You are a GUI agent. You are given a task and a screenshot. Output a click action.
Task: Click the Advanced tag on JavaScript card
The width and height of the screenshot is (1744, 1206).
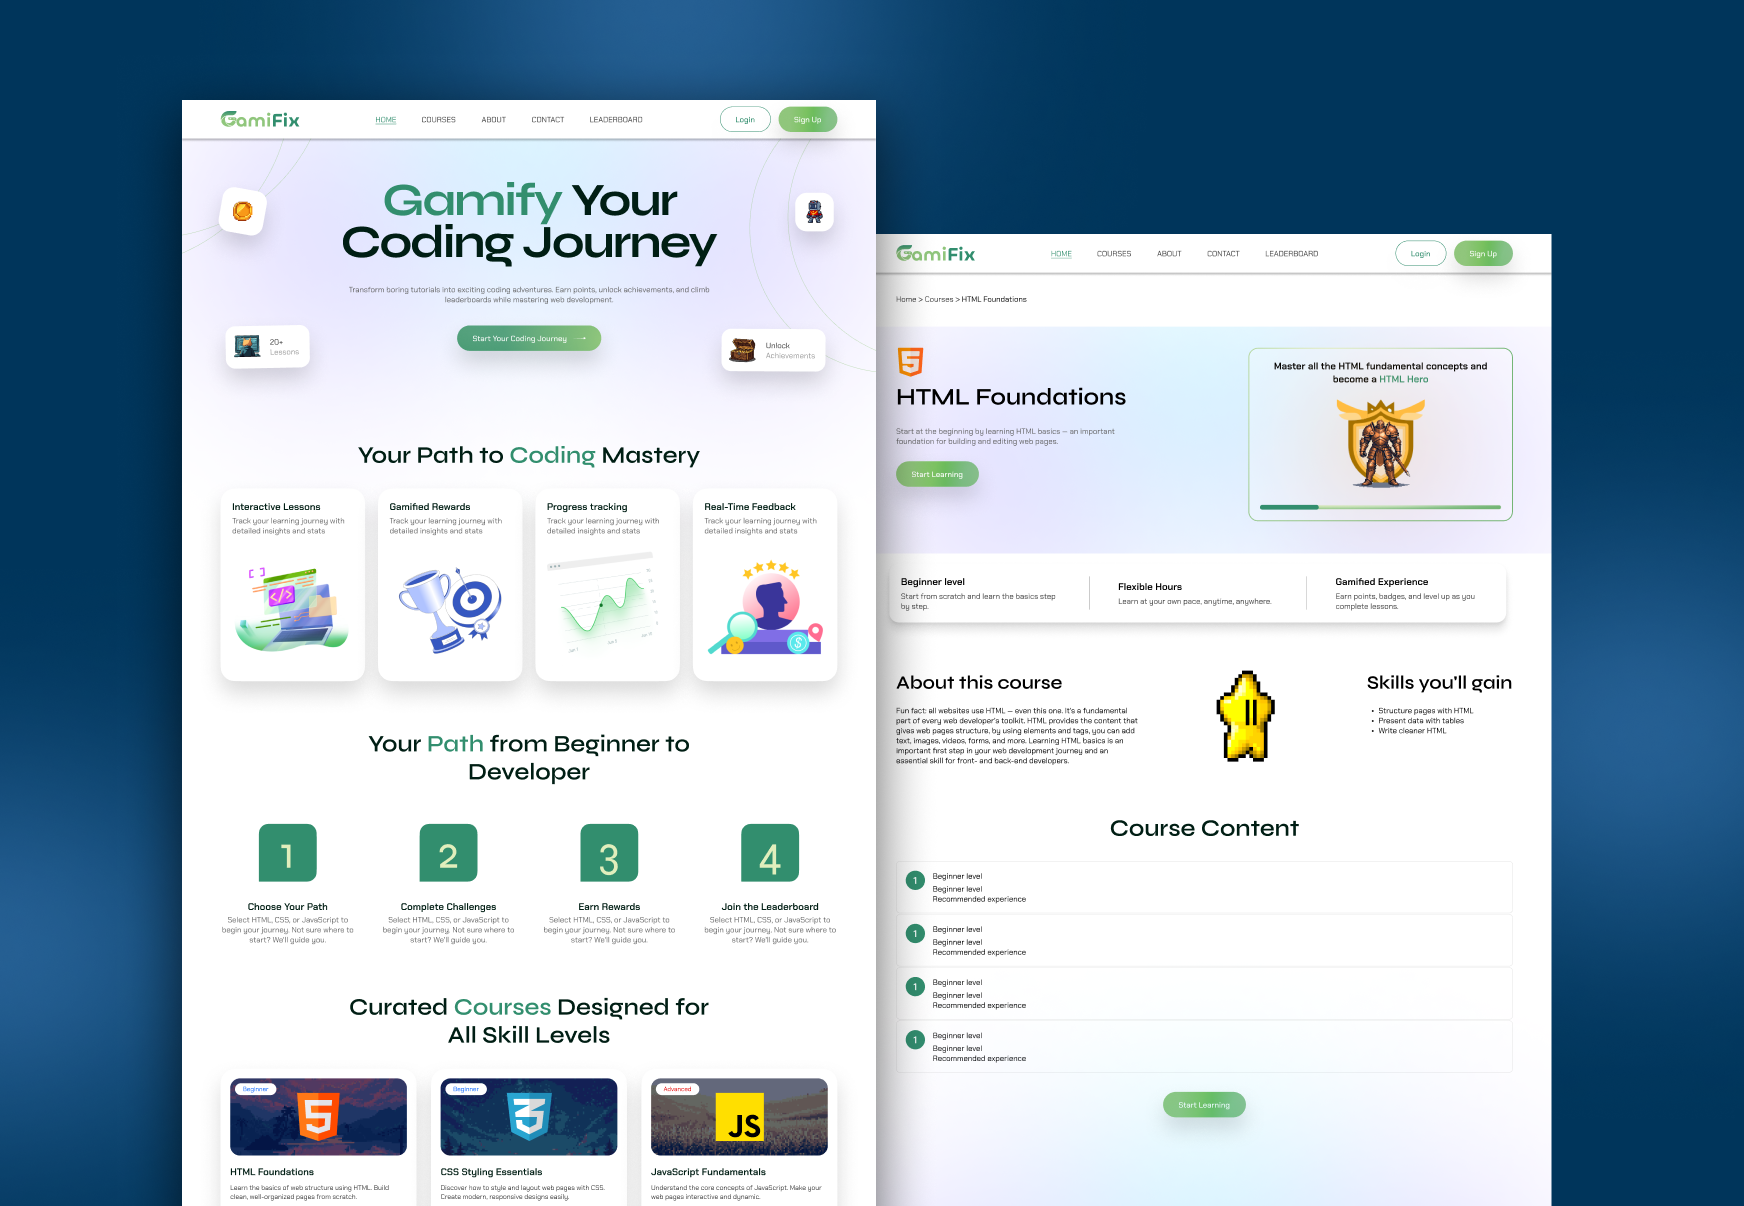(677, 1089)
